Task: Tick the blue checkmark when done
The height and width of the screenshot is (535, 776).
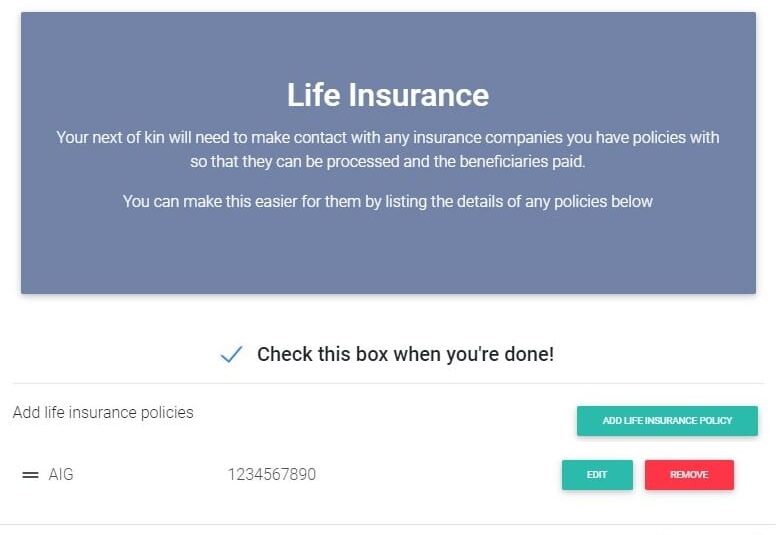Action: pyautogui.click(x=231, y=354)
